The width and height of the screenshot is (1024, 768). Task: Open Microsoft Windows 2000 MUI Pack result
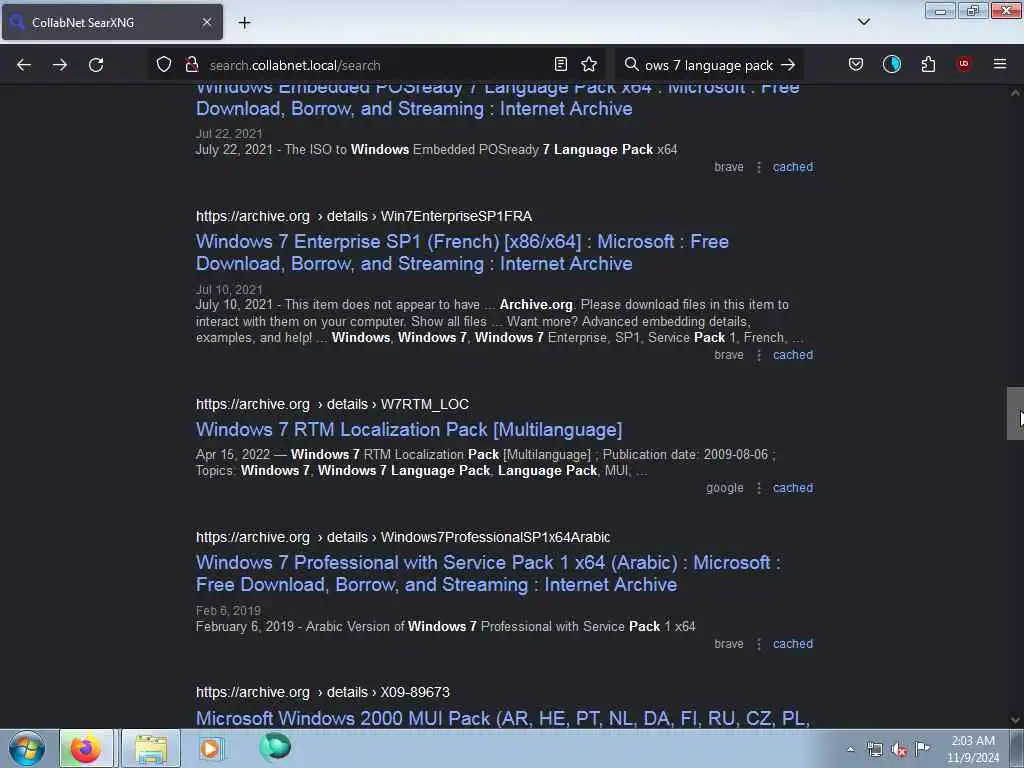(x=503, y=718)
